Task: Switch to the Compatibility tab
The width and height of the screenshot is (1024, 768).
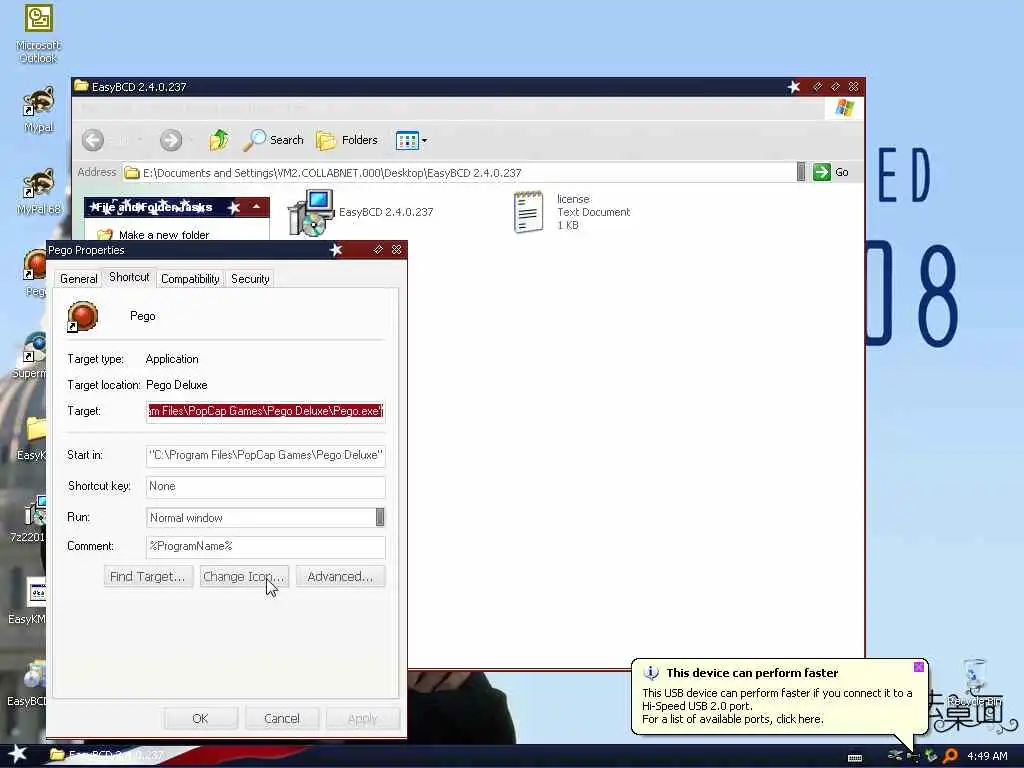Action: click(190, 279)
